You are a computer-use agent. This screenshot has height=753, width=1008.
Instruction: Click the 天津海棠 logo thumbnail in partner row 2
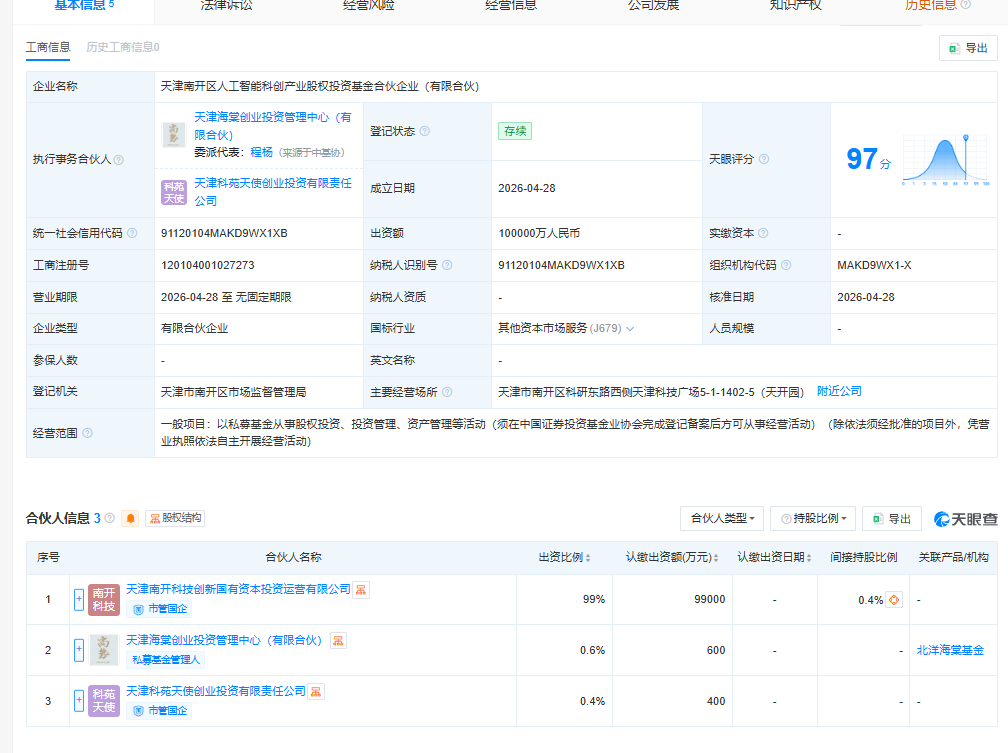tap(104, 650)
